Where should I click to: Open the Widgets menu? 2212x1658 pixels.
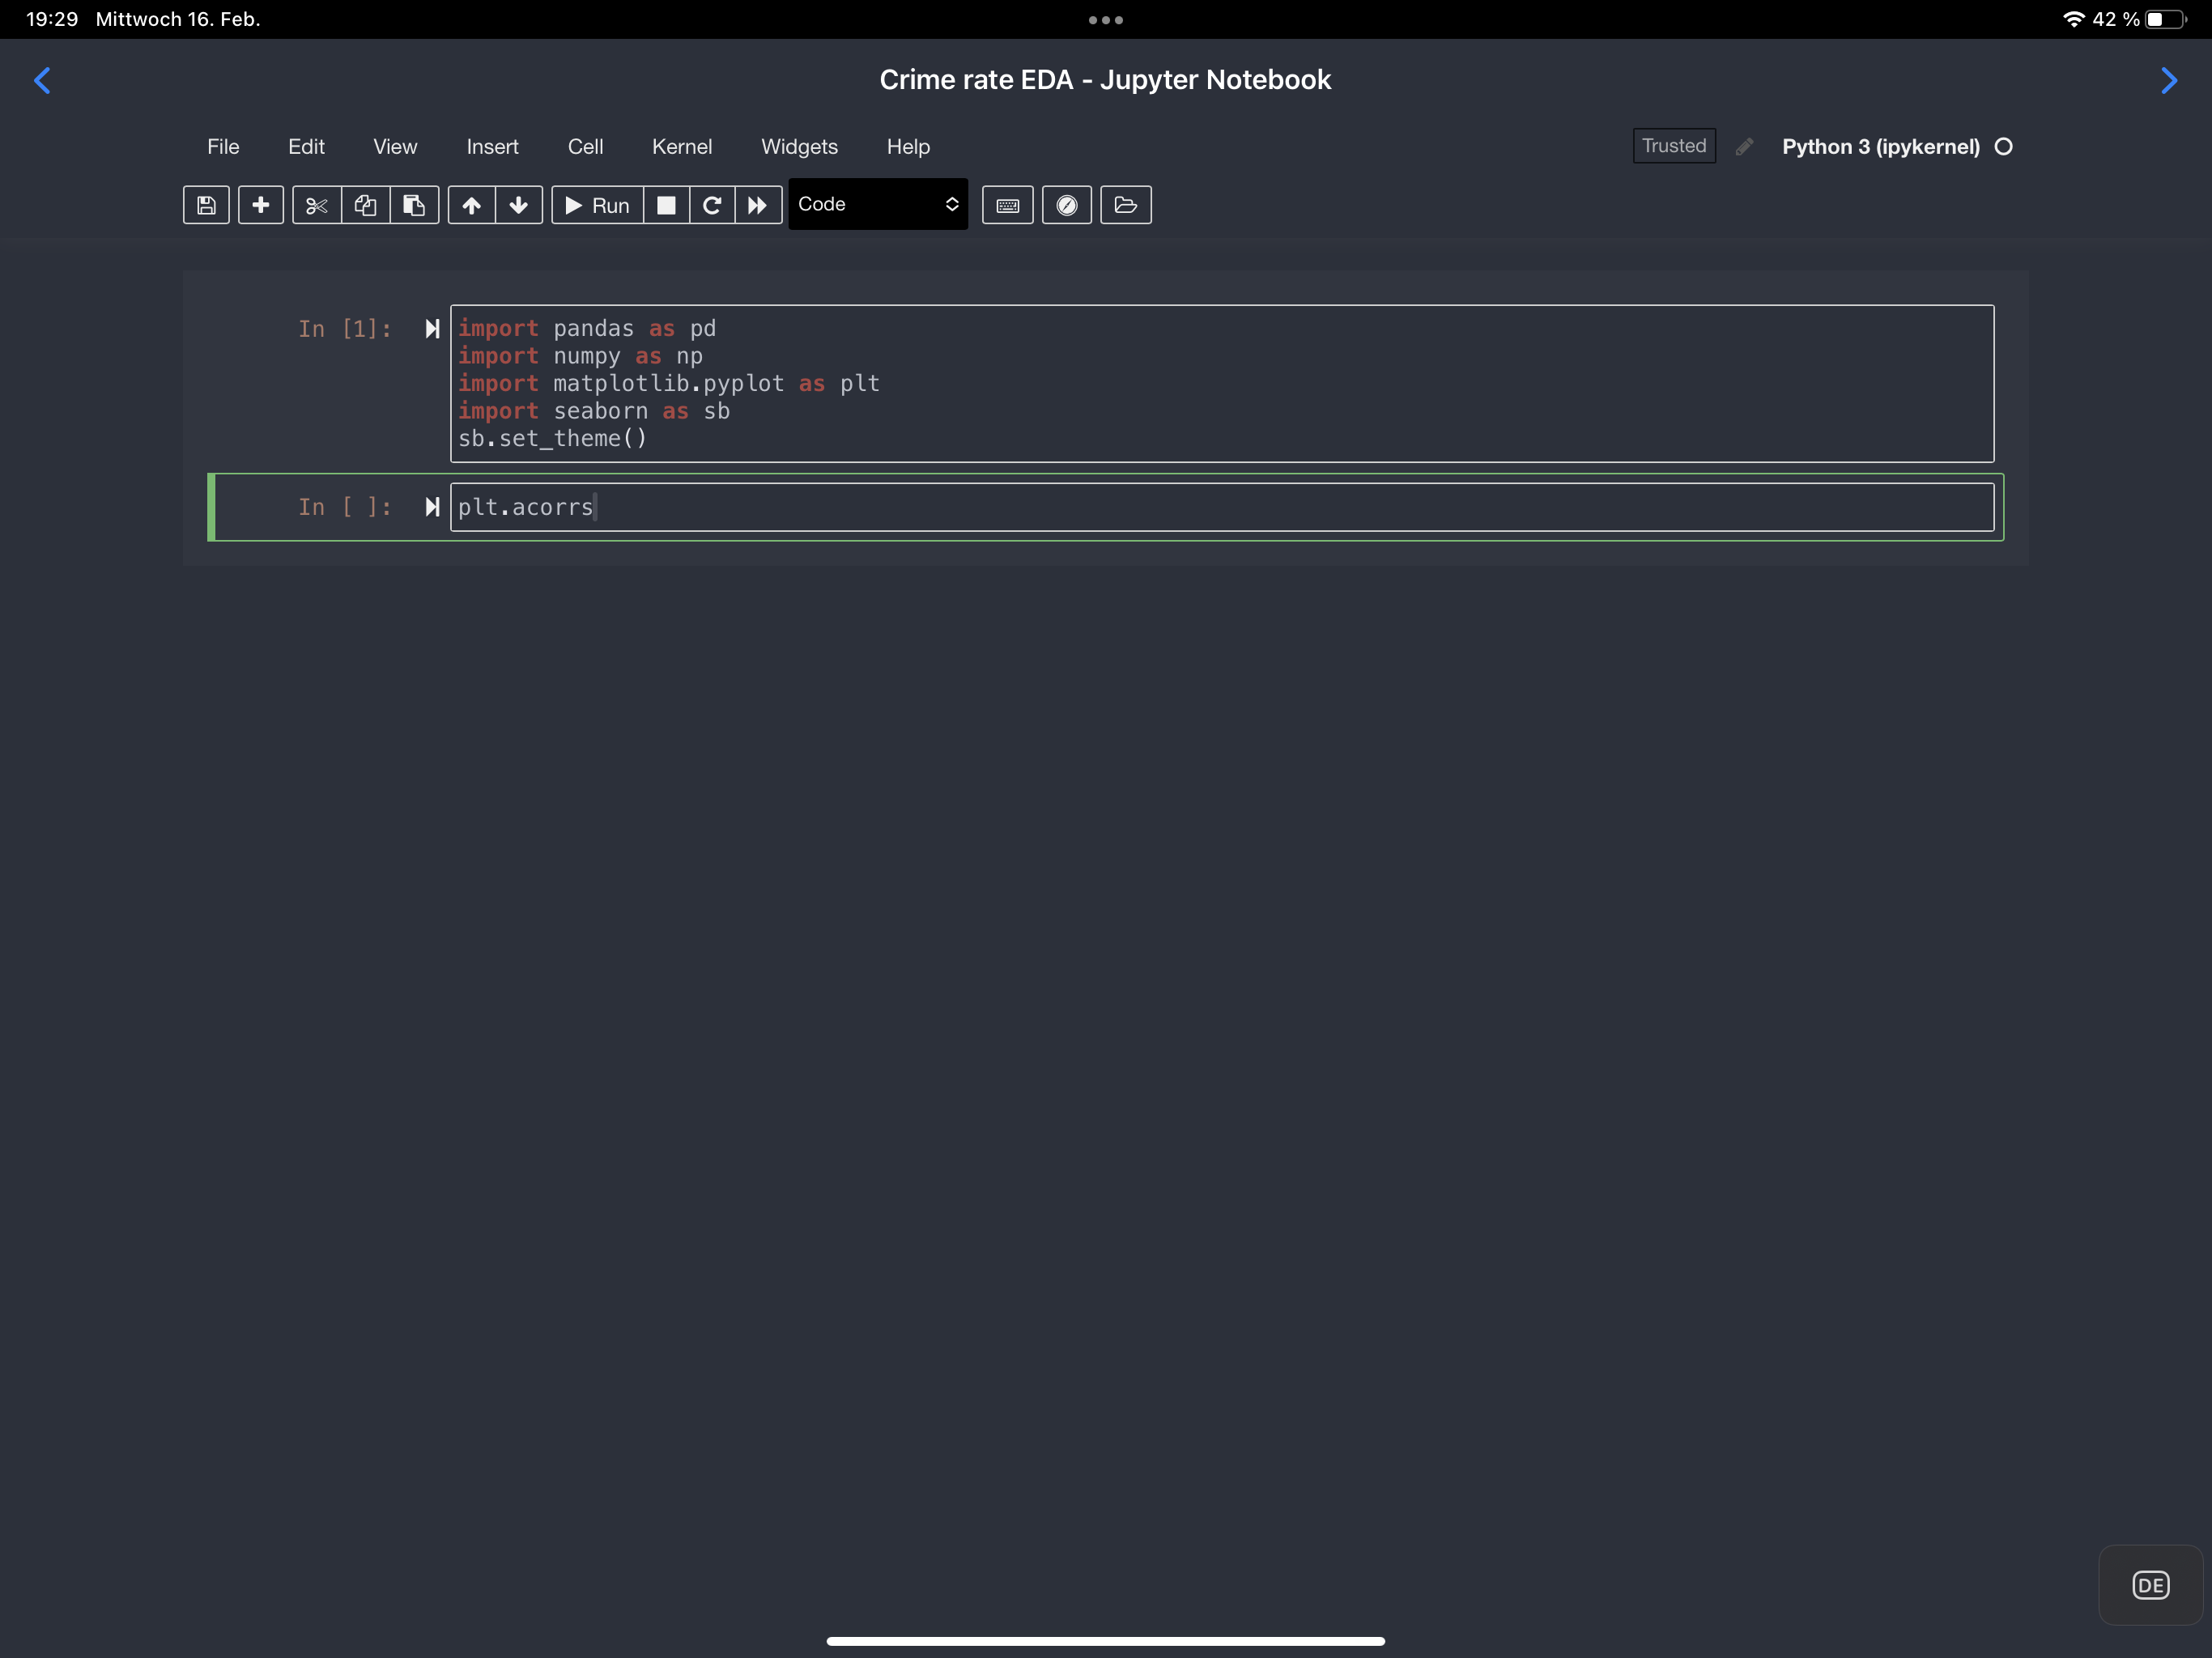coord(799,146)
